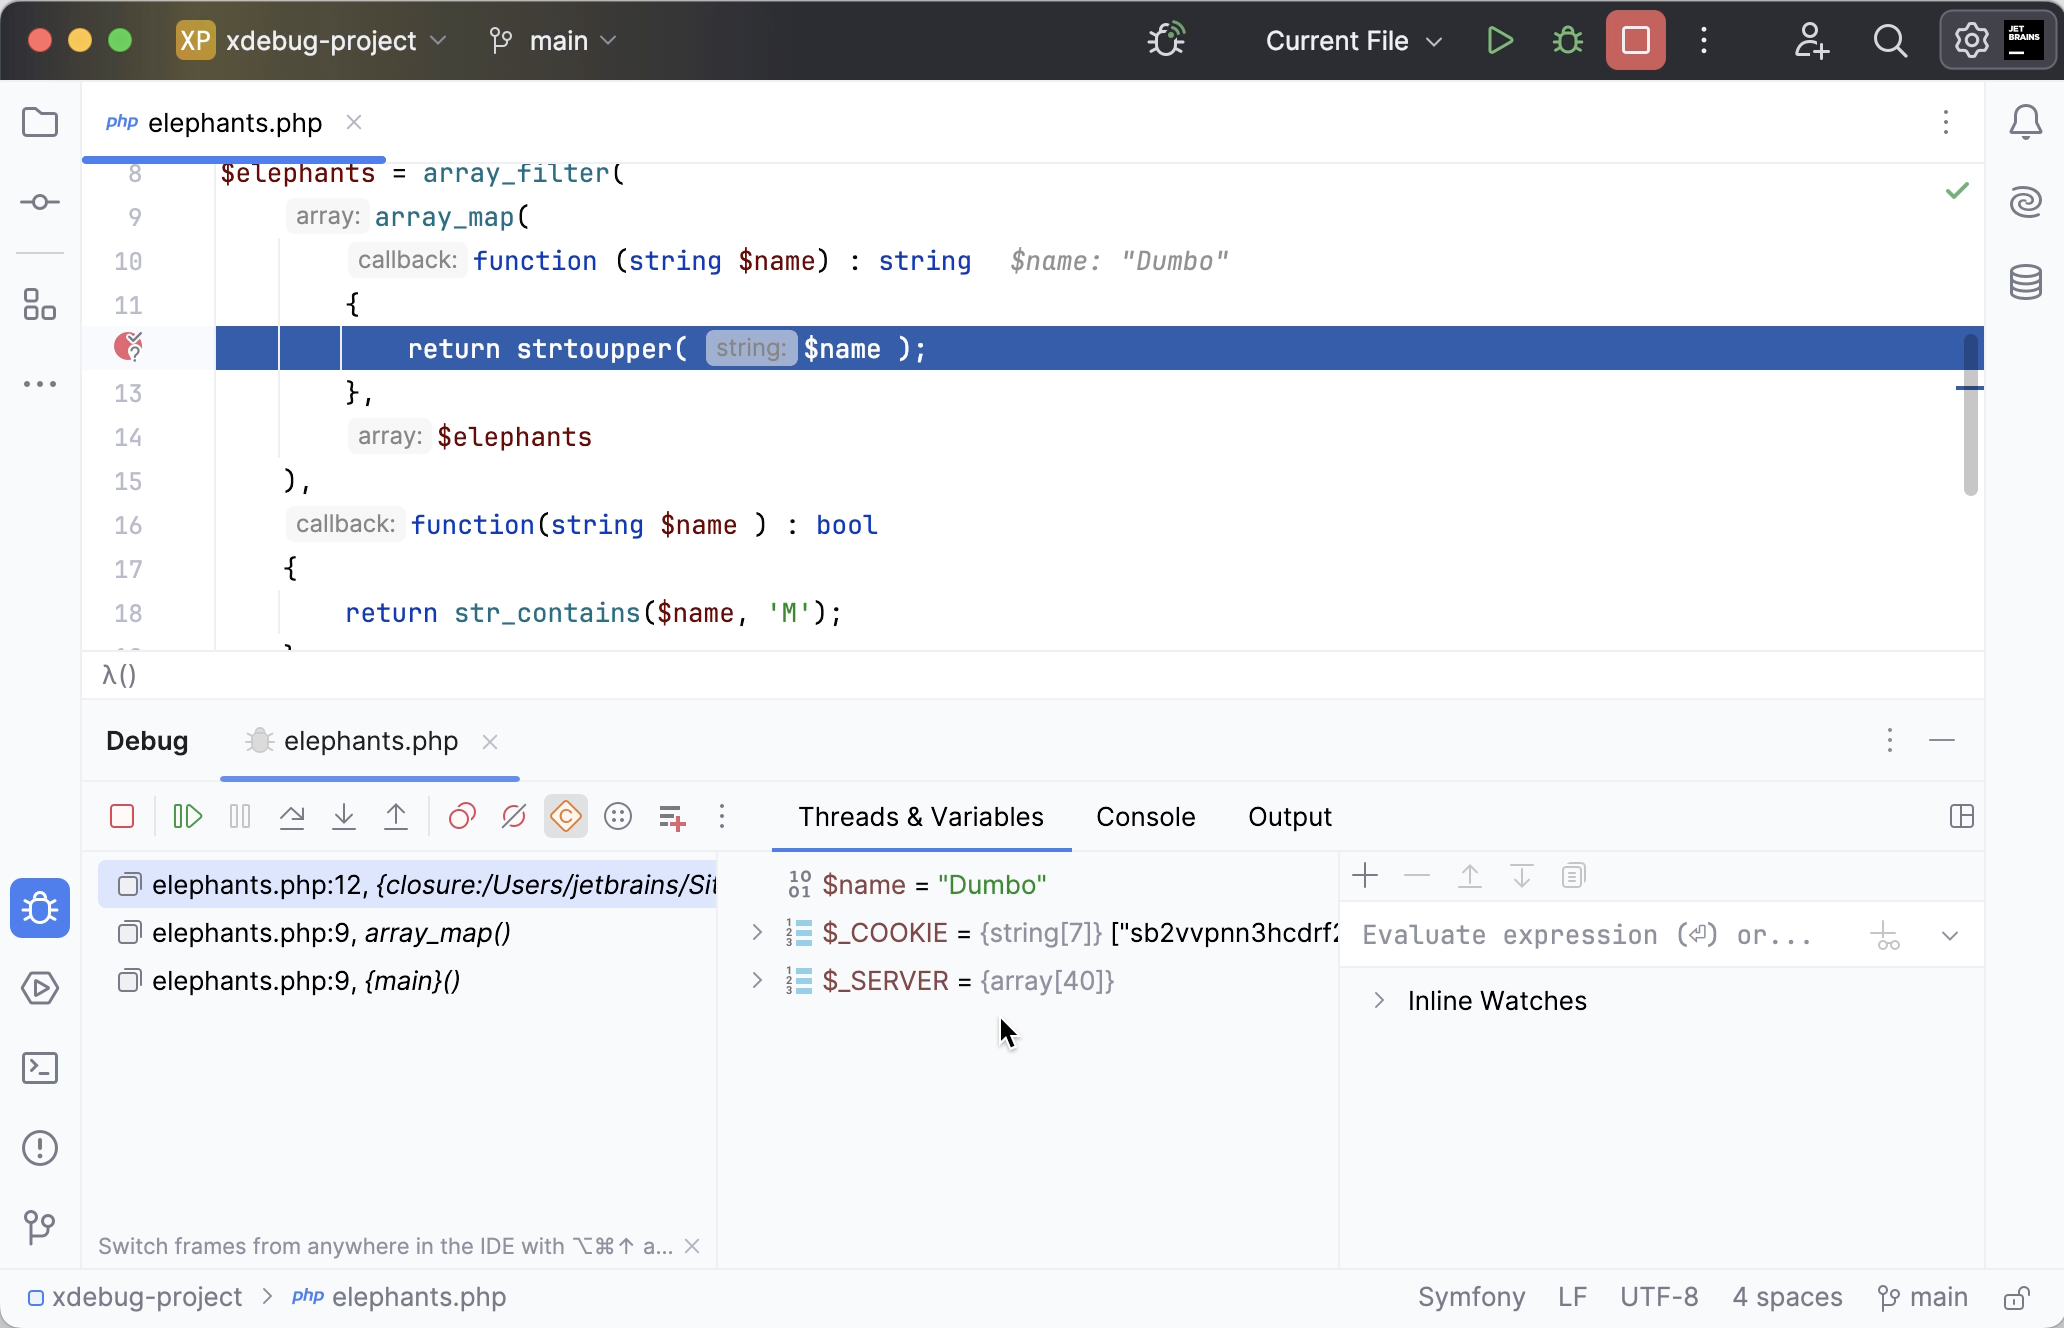This screenshot has height=1328, width=2064.
Task: Resume the paused program
Action: [188, 816]
